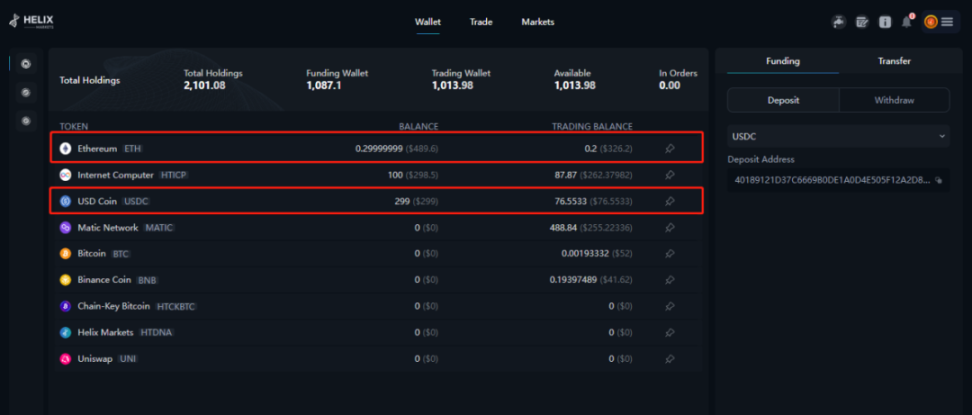The height and width of the screenshot is (415, 972).
Task: Click the Bitcoin orange token logo icon
Action: (x=65, y=254)
